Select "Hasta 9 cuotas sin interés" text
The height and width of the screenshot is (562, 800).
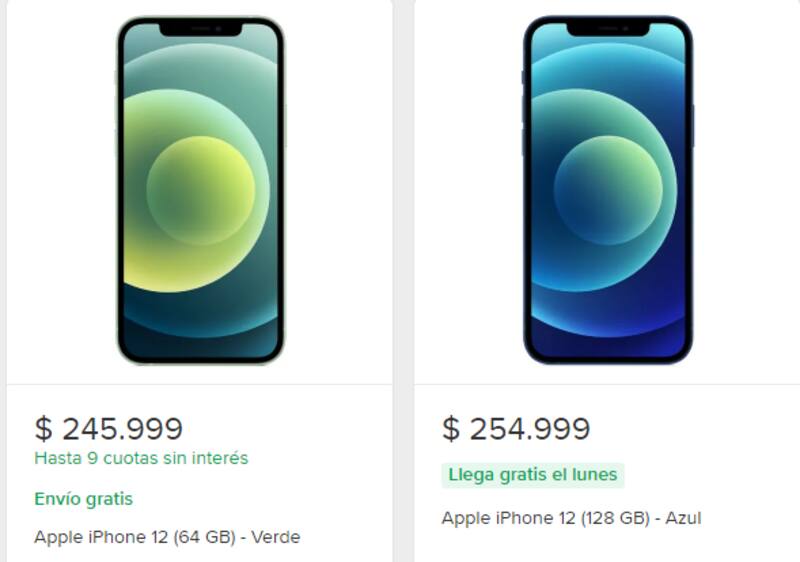(141, 458)
